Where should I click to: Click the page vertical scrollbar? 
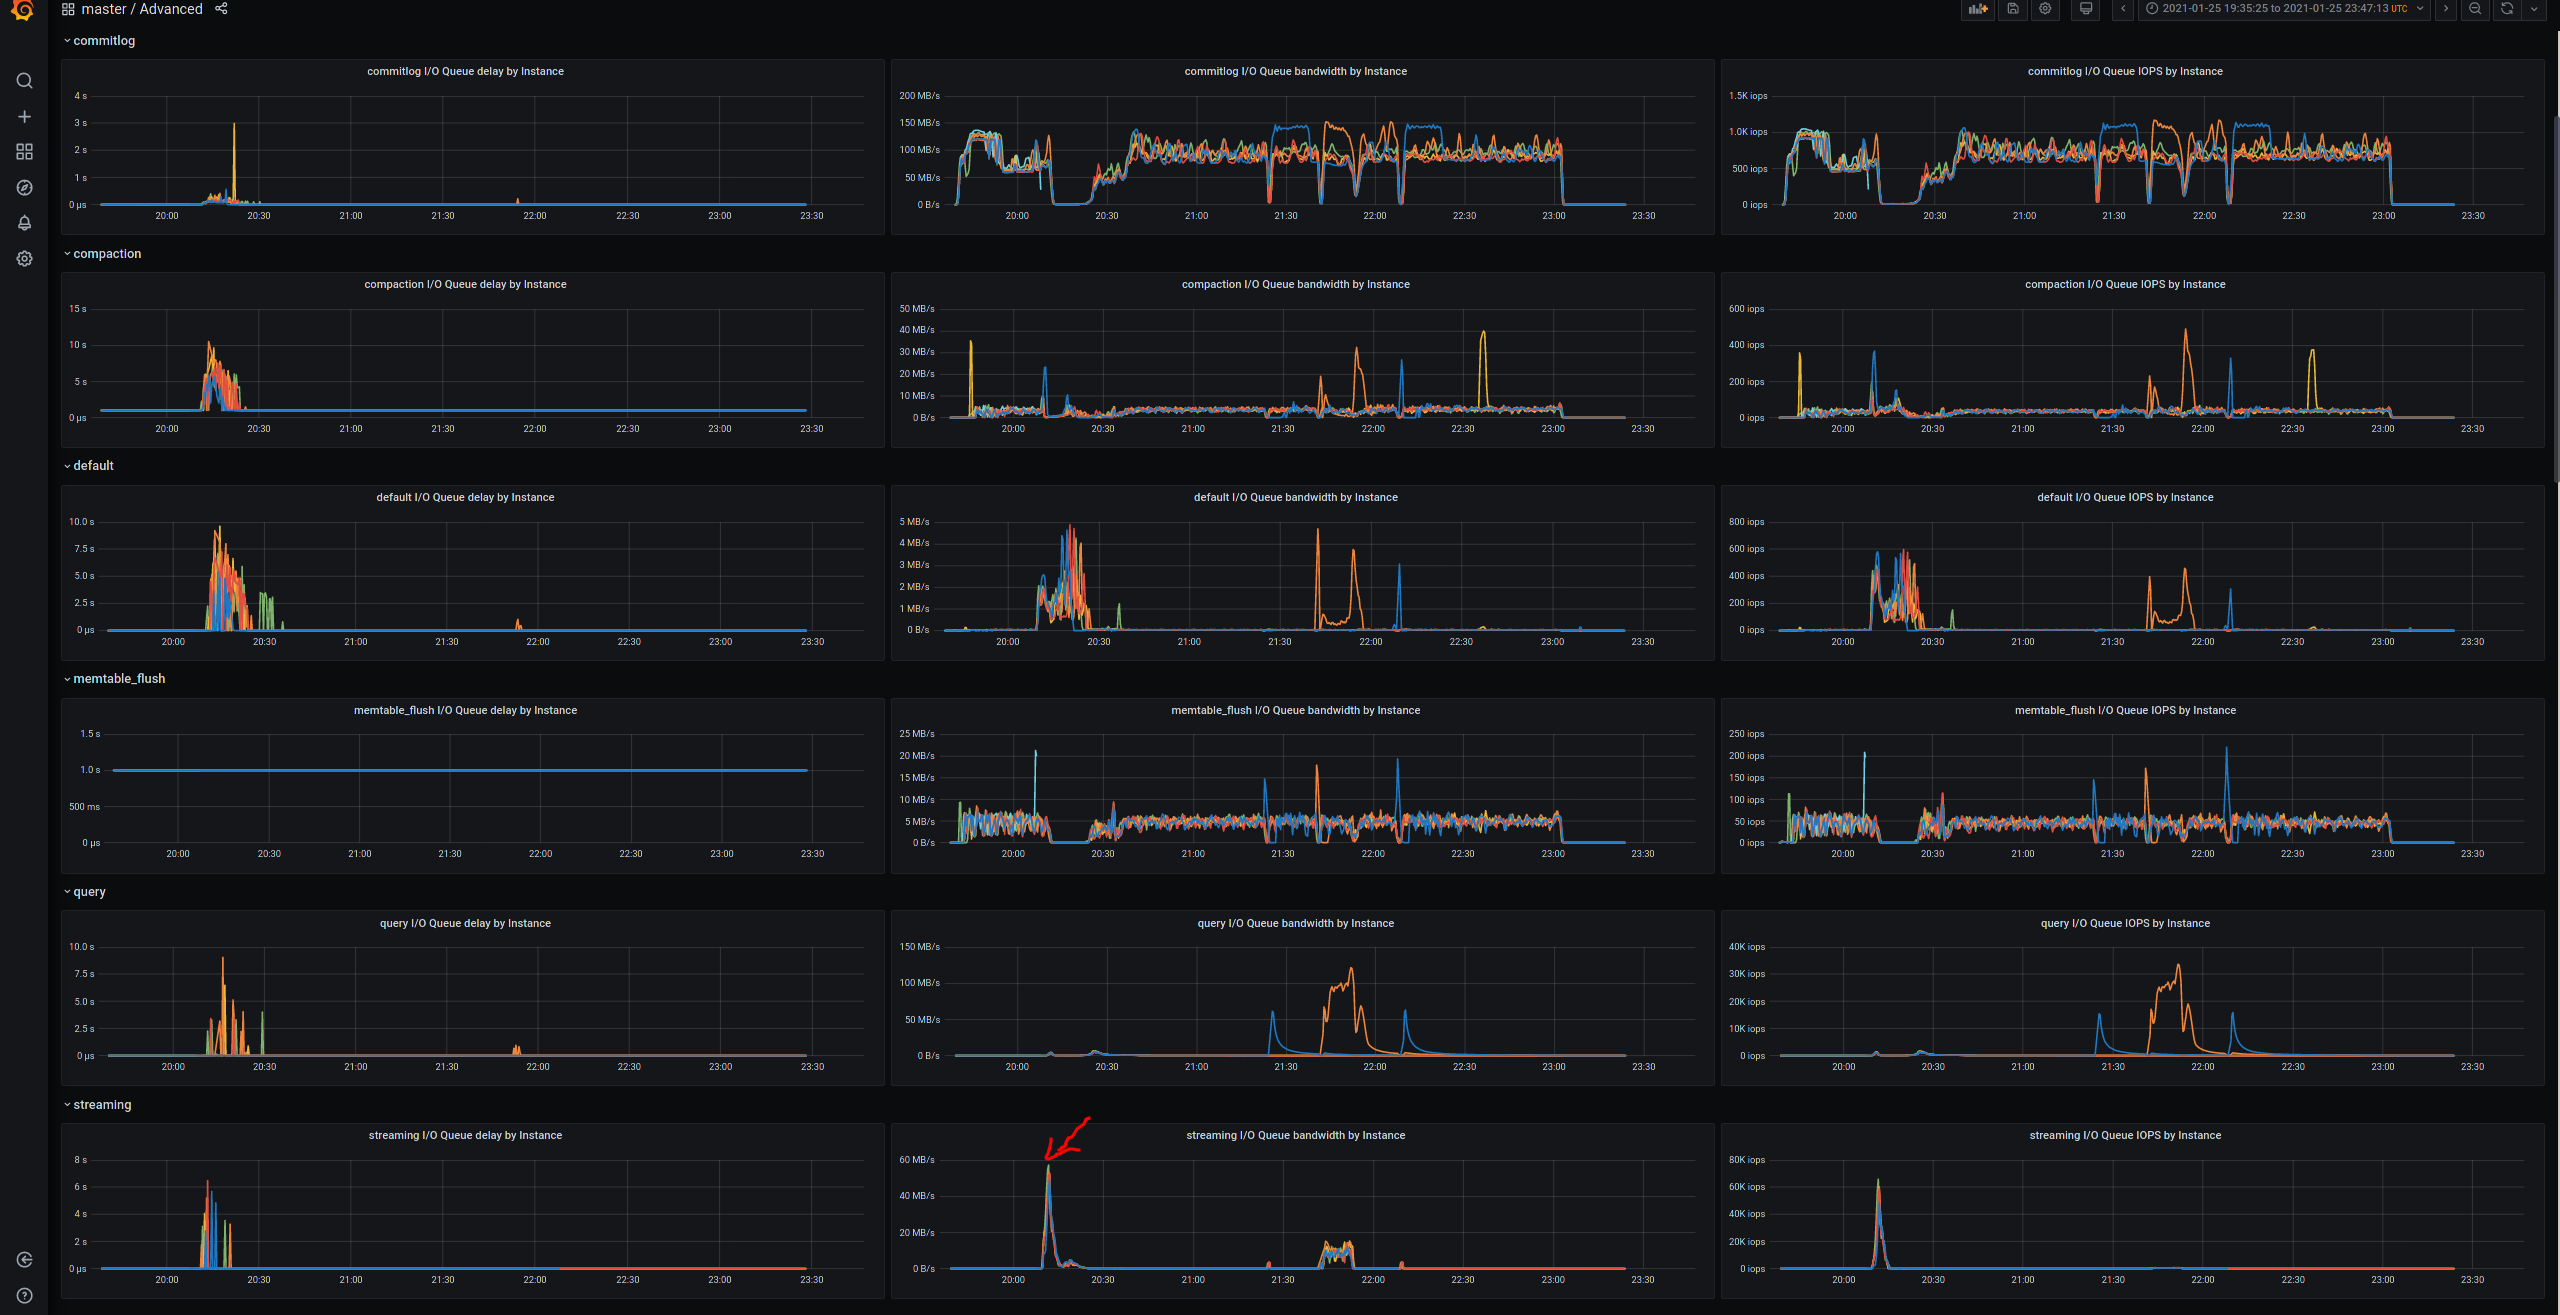point(2556,300)
